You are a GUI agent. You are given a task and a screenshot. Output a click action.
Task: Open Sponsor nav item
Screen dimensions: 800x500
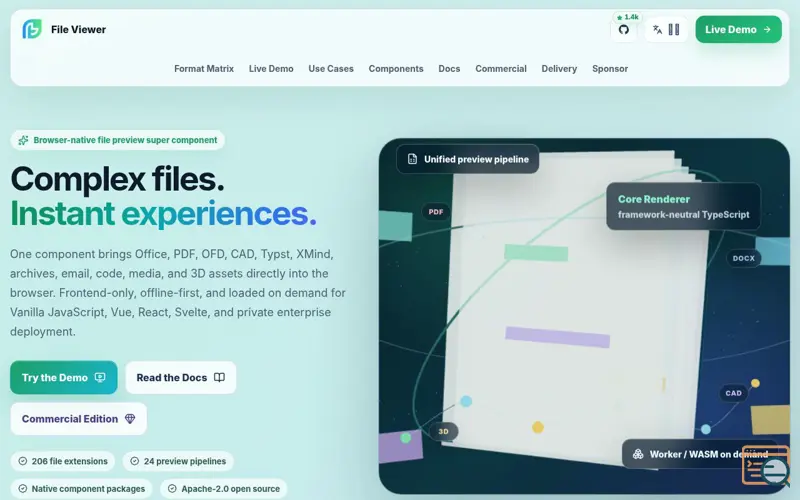coord(610,68)
